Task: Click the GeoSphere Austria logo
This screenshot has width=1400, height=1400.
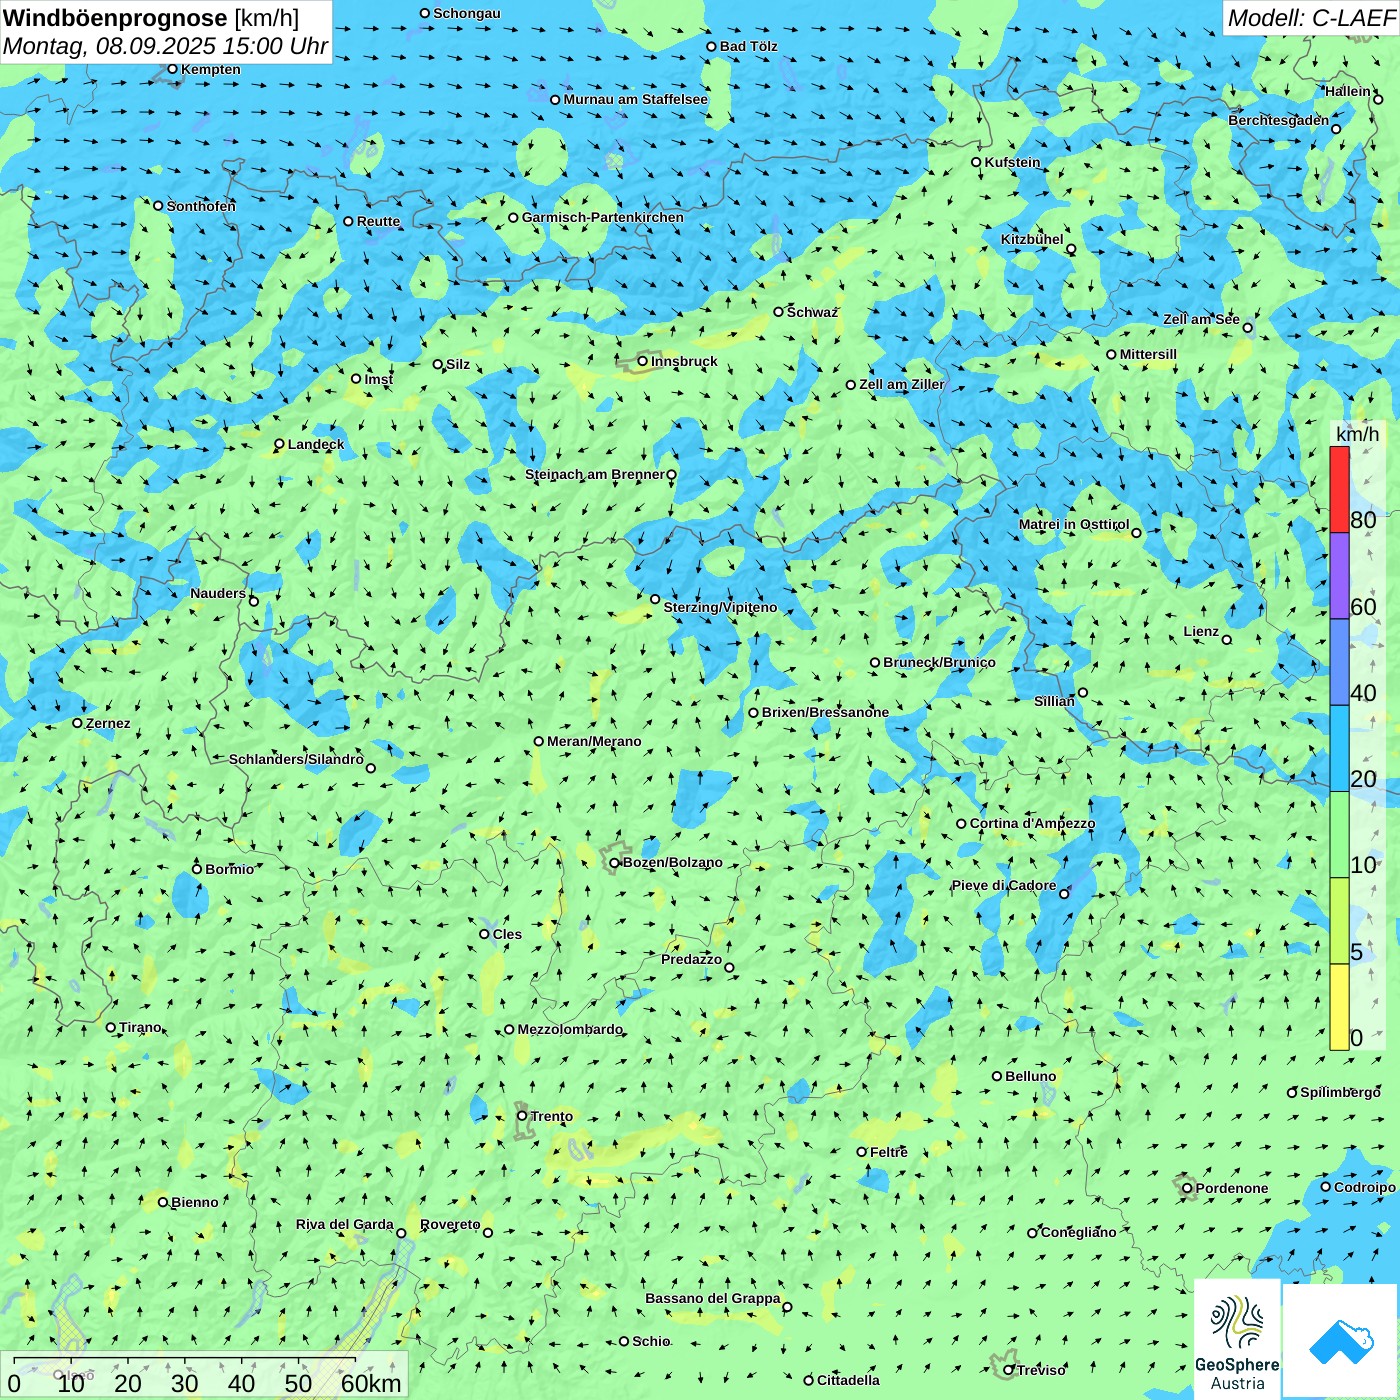Action: [x=1237, y=1340]
